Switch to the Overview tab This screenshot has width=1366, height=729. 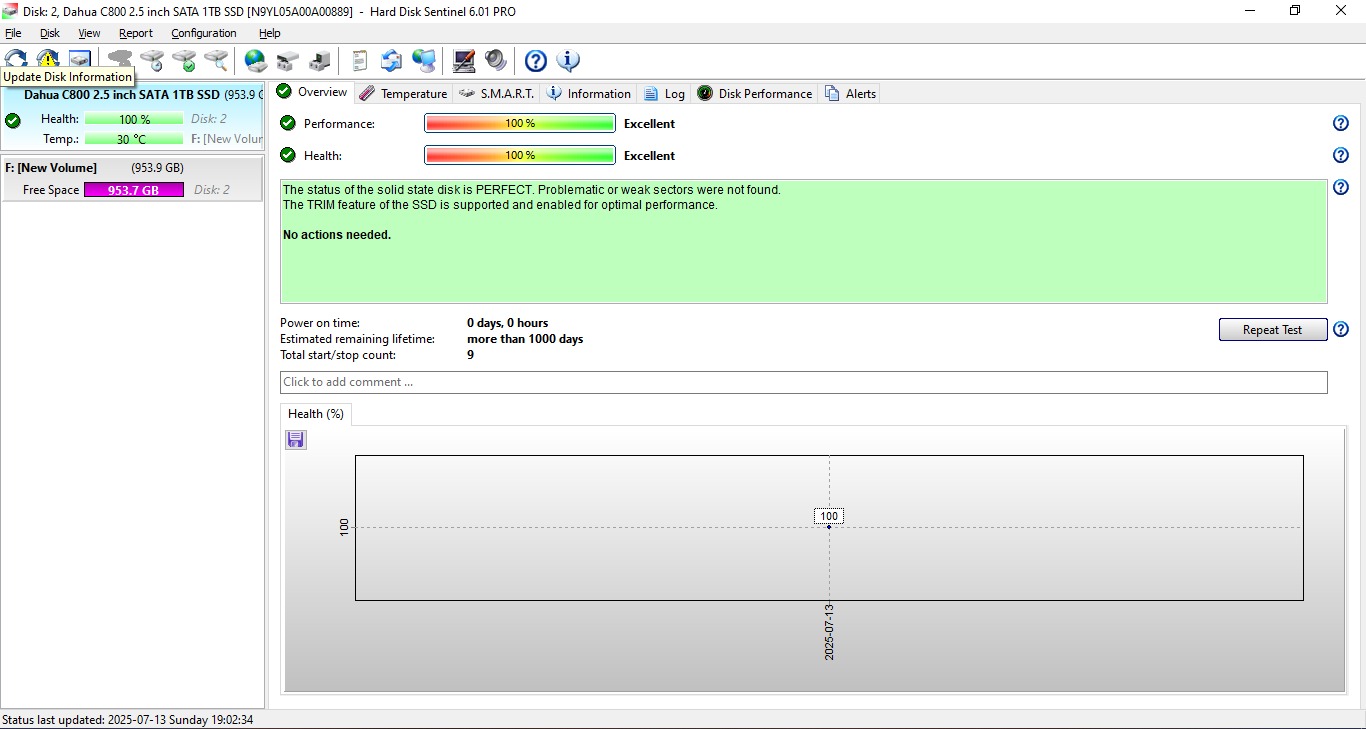[x=313, y=92]
